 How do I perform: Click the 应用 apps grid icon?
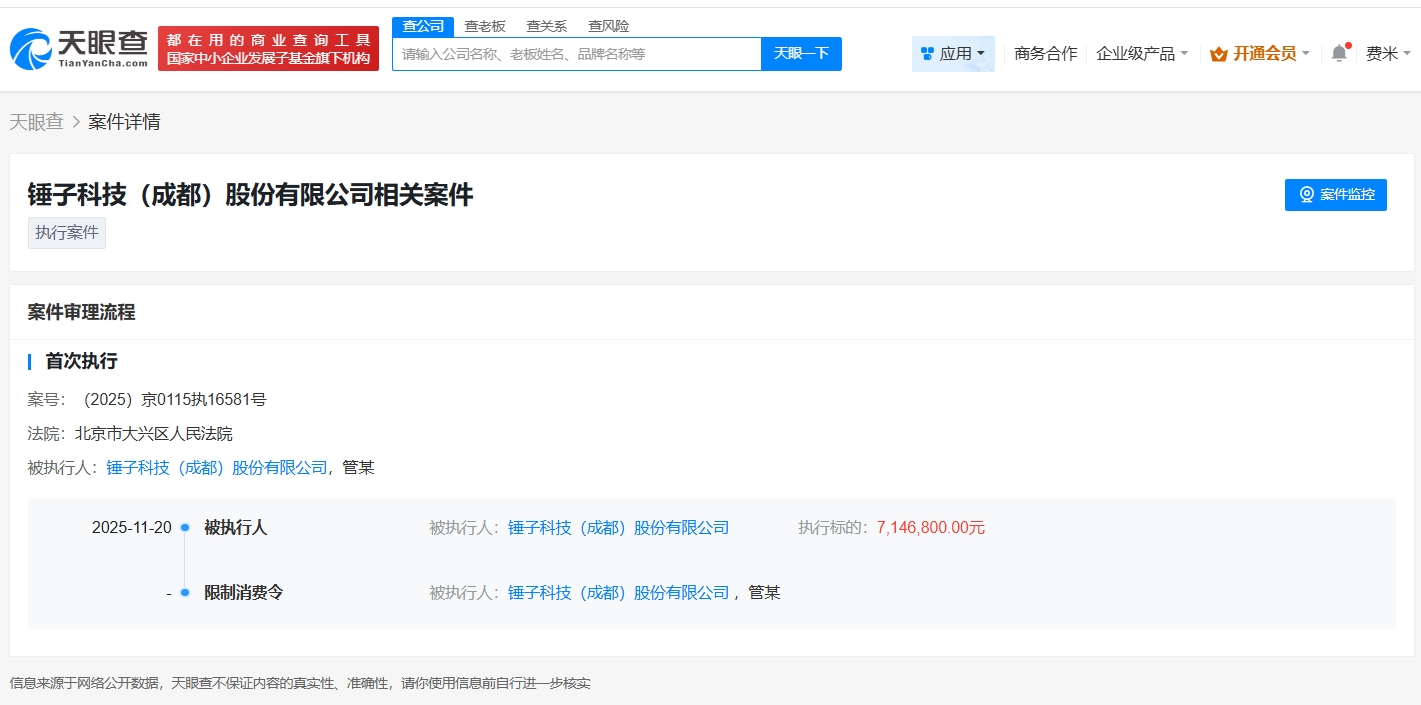pyautogui.click(x=927, y=54)
